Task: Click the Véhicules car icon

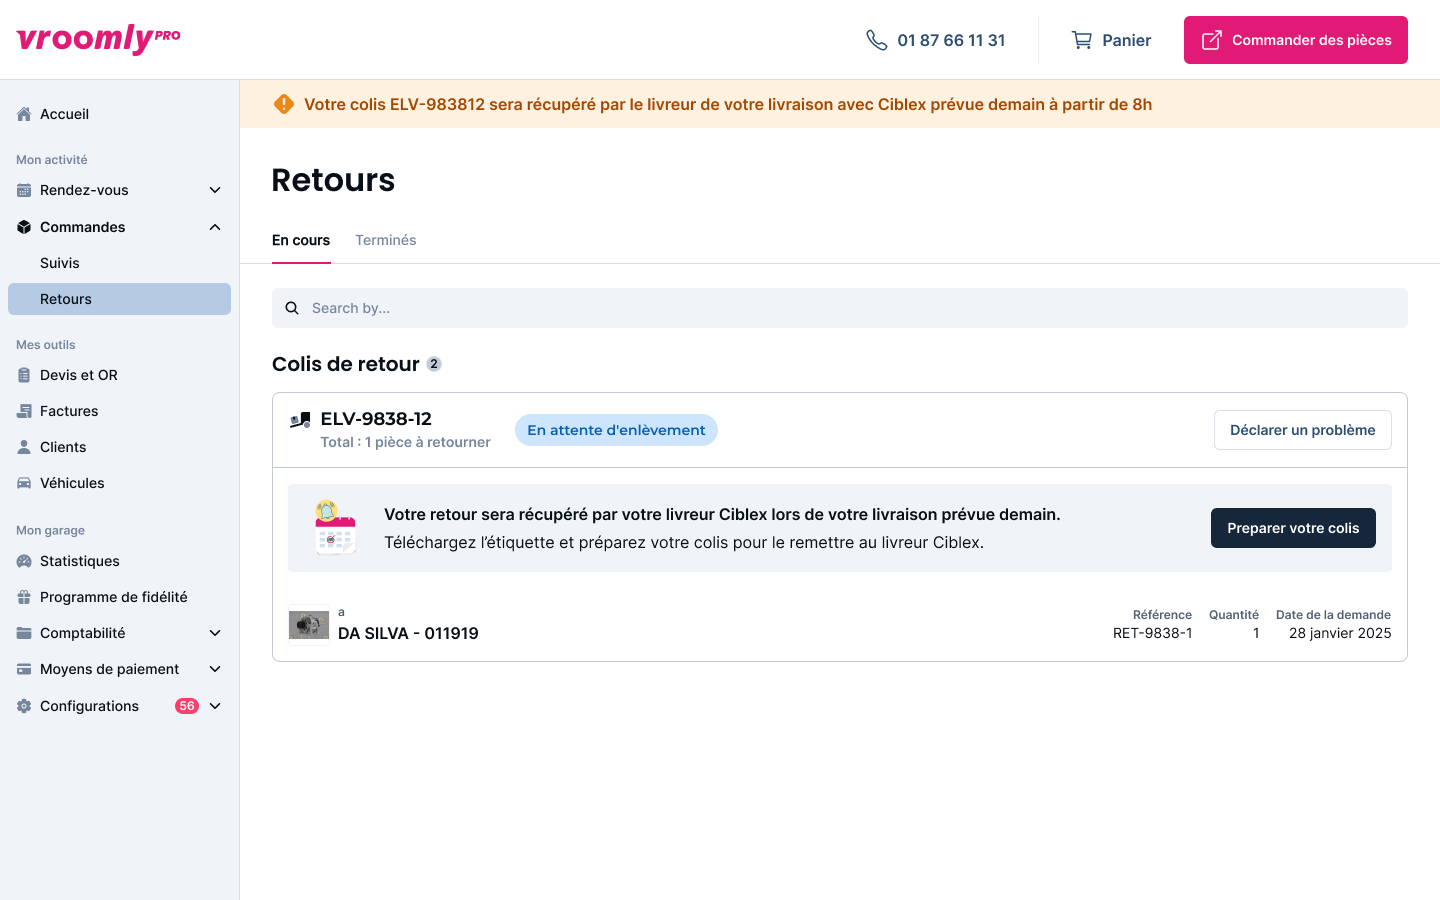Action: click(x=24, y=483)
